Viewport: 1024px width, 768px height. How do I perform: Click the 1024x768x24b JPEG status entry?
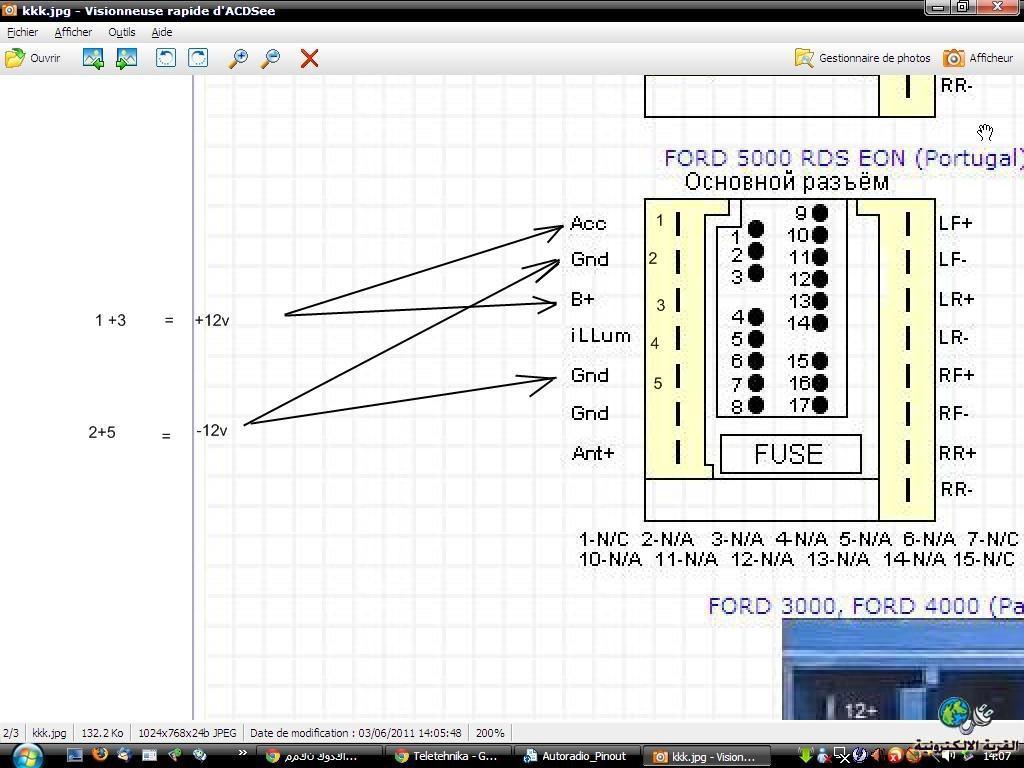187,733
